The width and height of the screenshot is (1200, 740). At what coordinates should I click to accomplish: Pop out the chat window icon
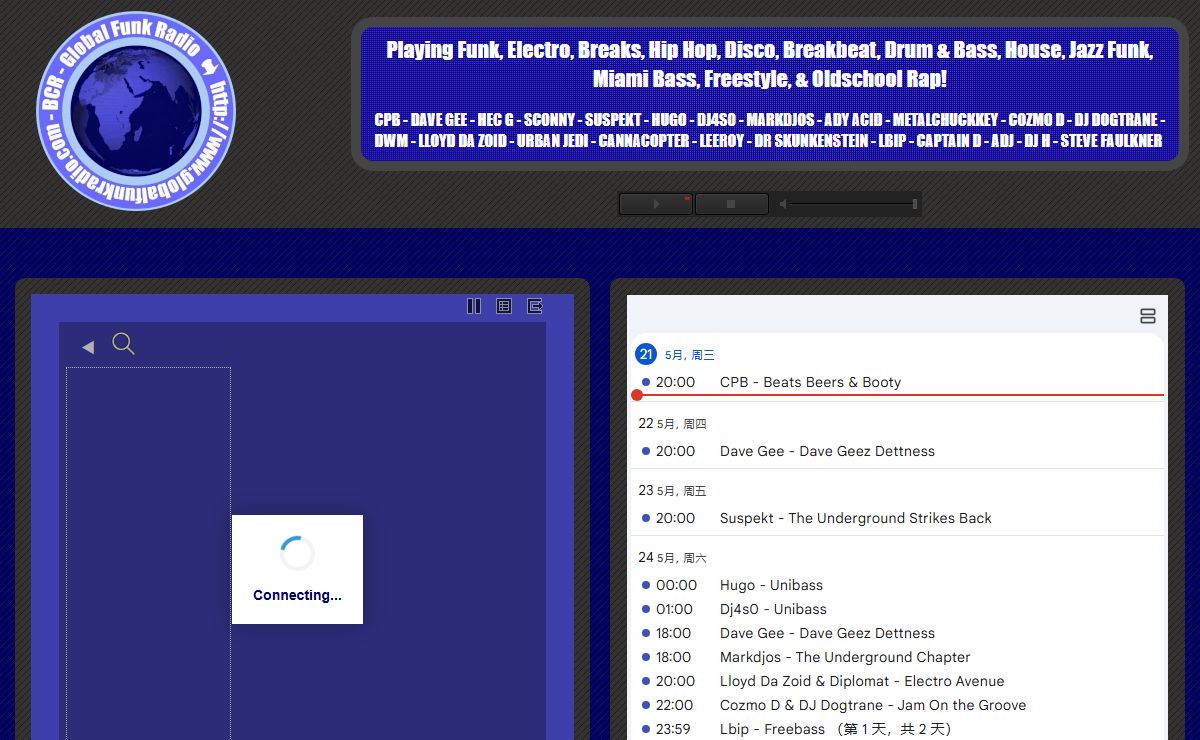(x=535, y=306)
